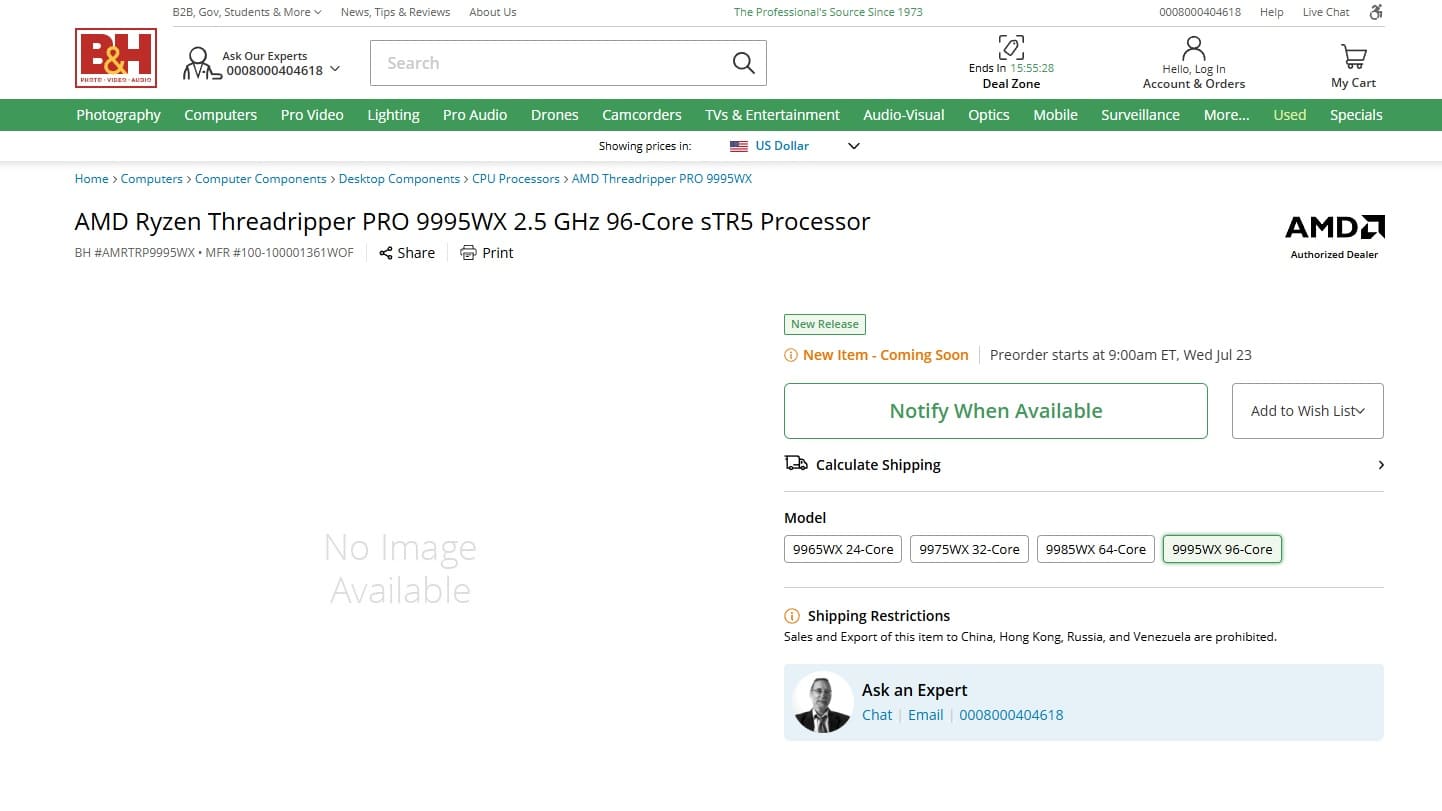
Task: Open the accessibility wheelchair icon
Action: [1376, 12]
